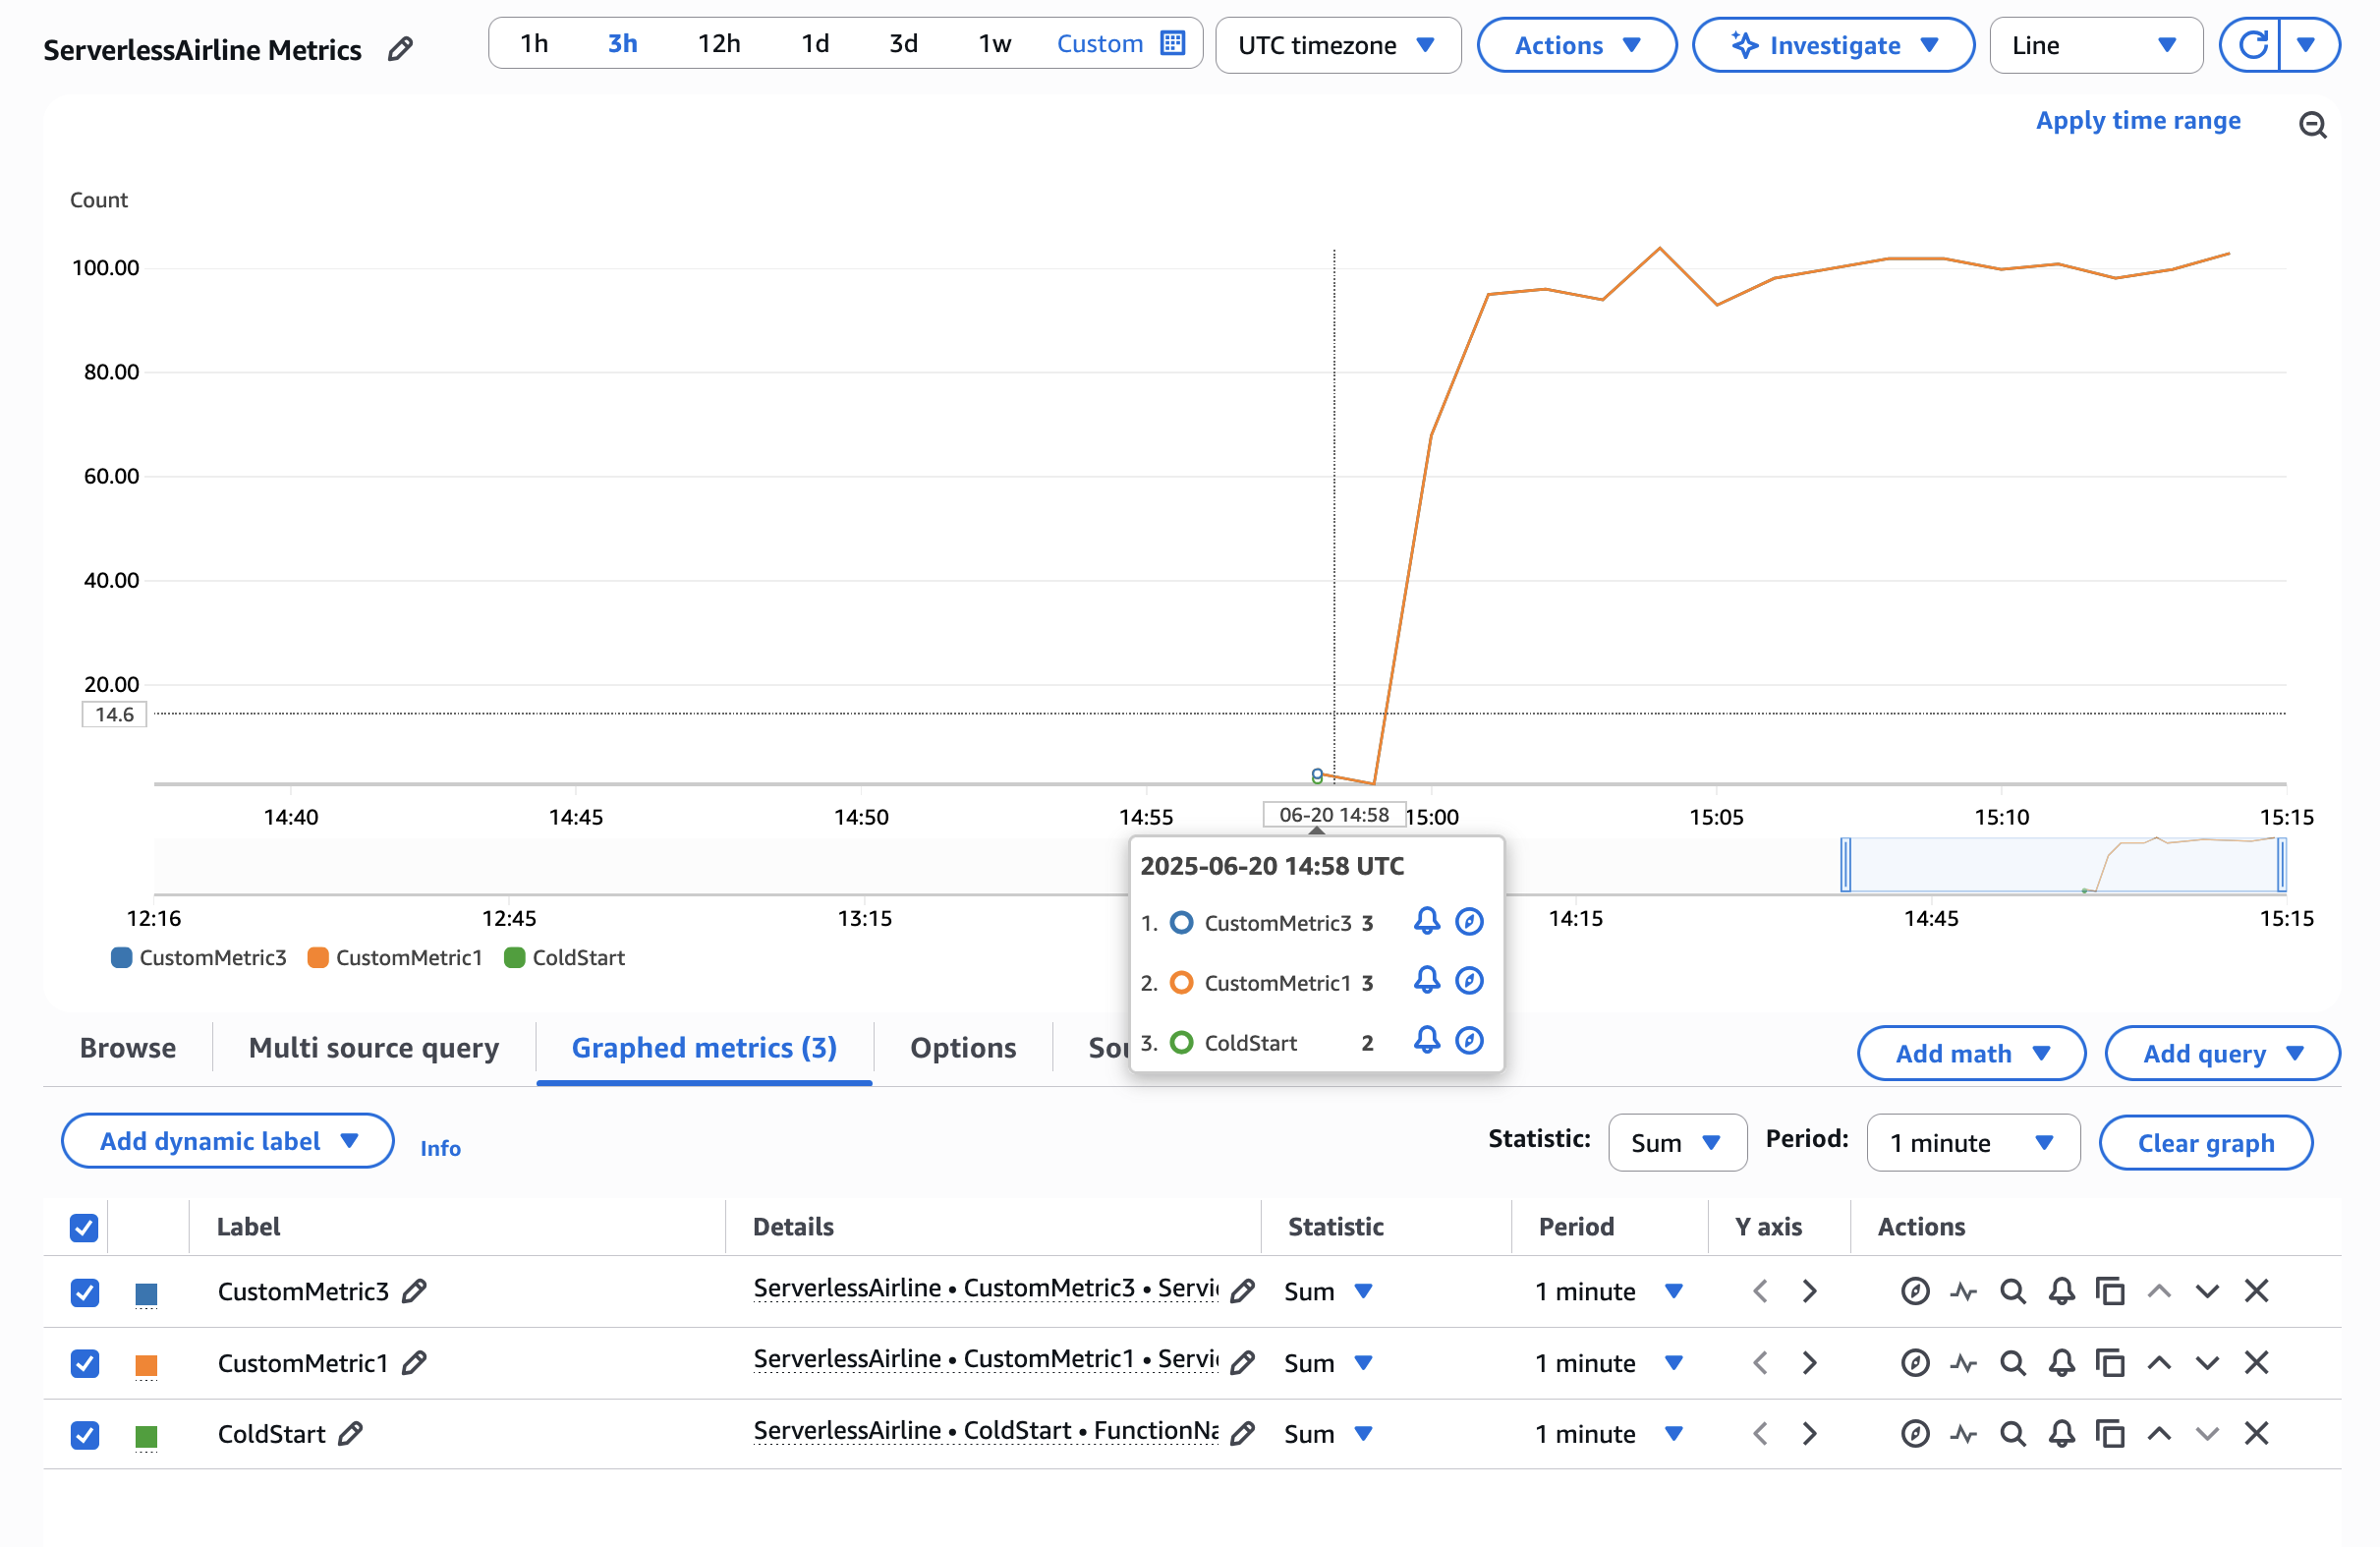2380x1547 pixels.
Task: Zoom out using the magnifier icon
Action: (2313, 124)
